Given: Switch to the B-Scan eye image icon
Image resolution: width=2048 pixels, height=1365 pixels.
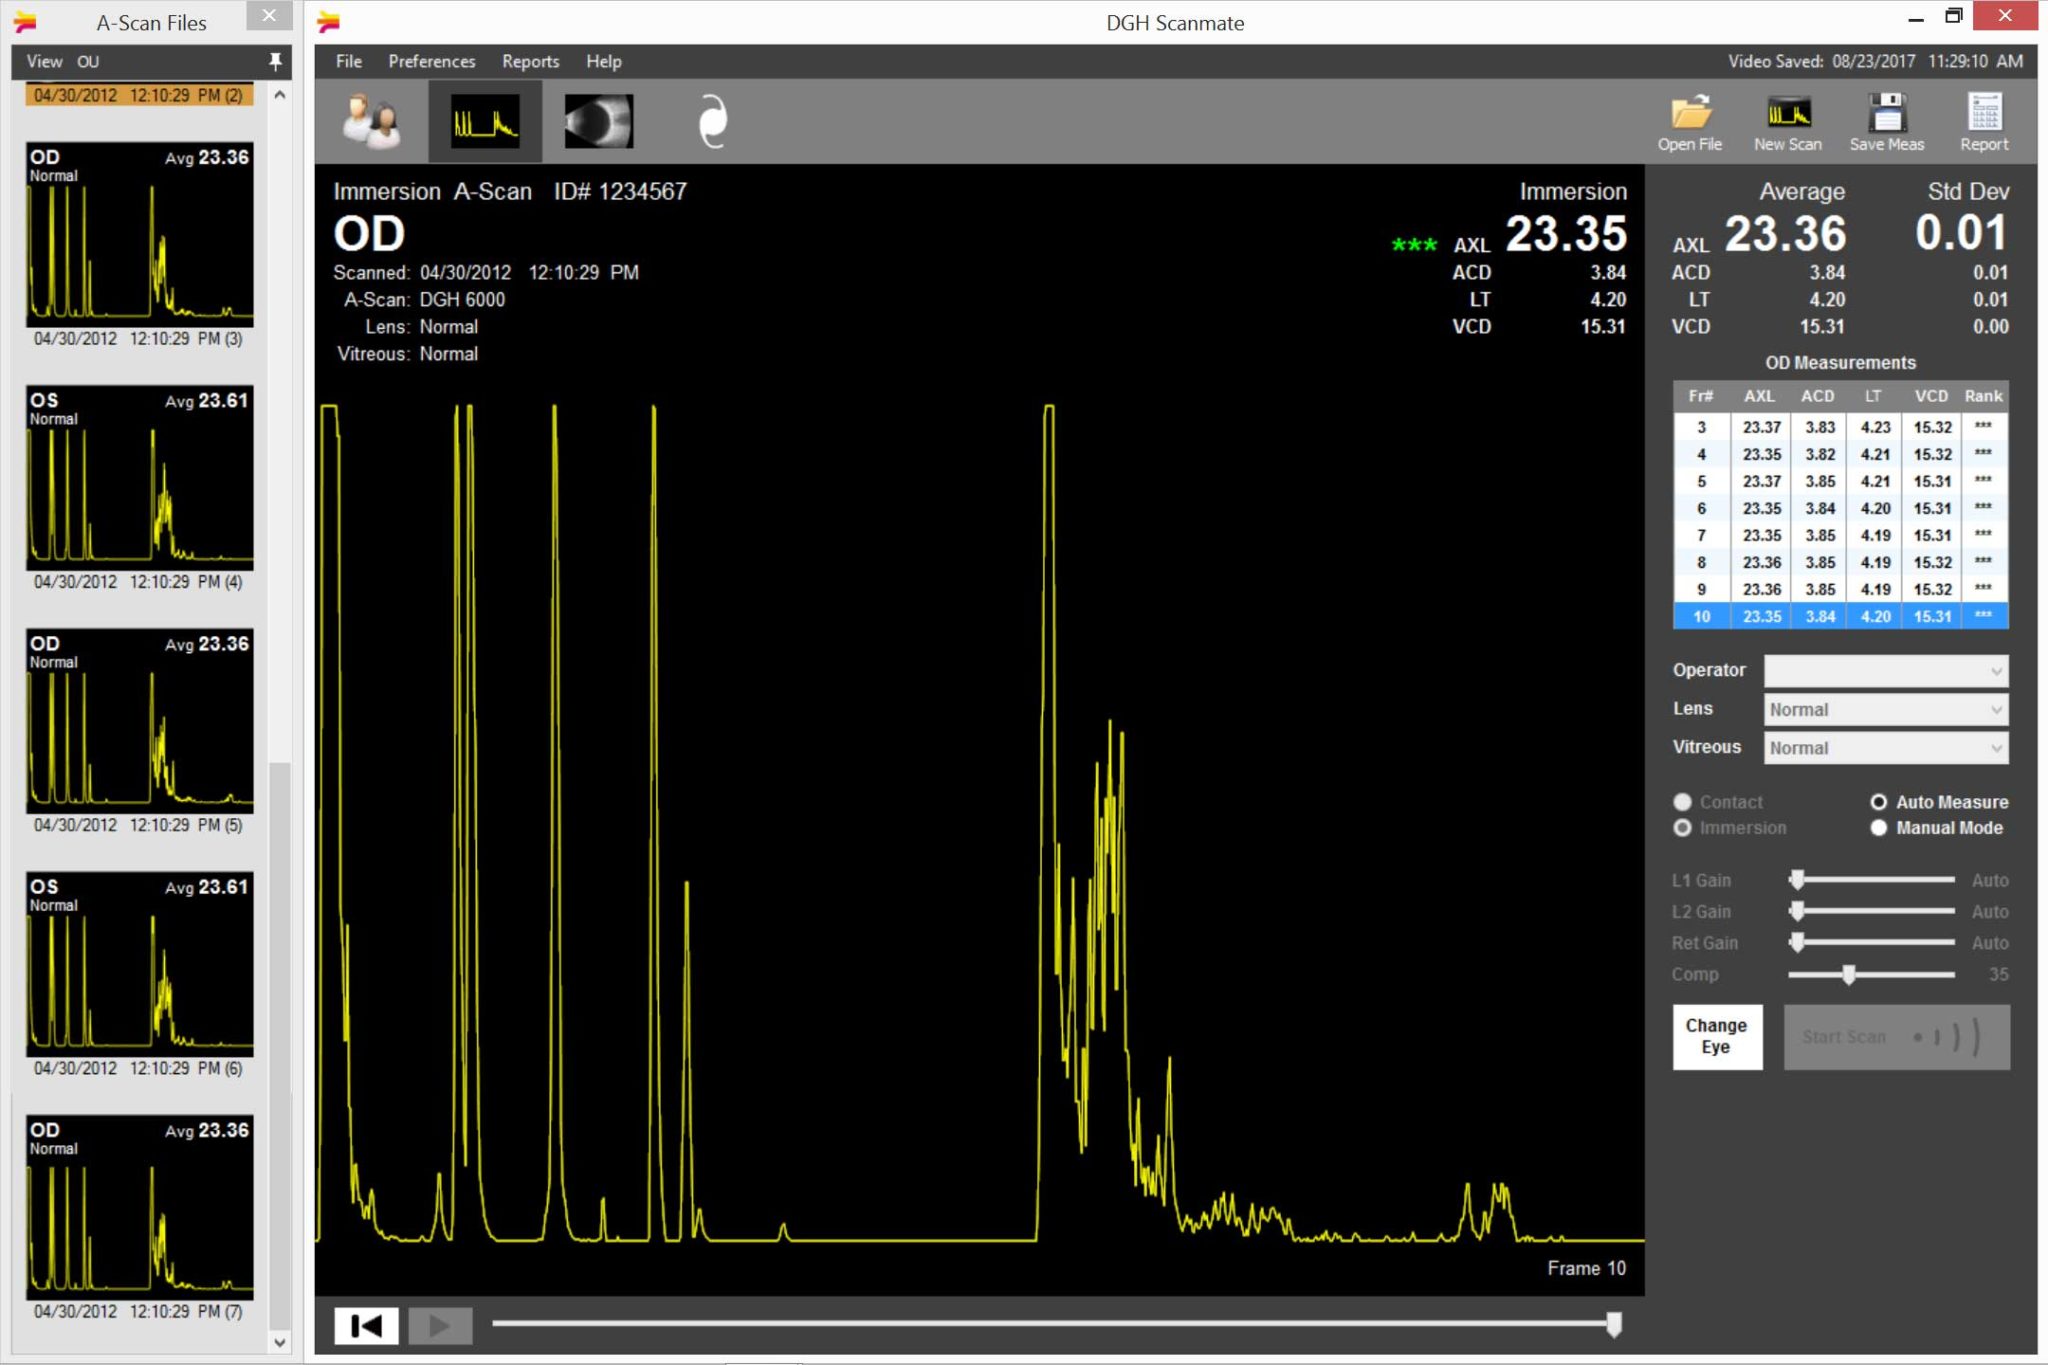Looking at the screenshot, I should tap(598, 122).
